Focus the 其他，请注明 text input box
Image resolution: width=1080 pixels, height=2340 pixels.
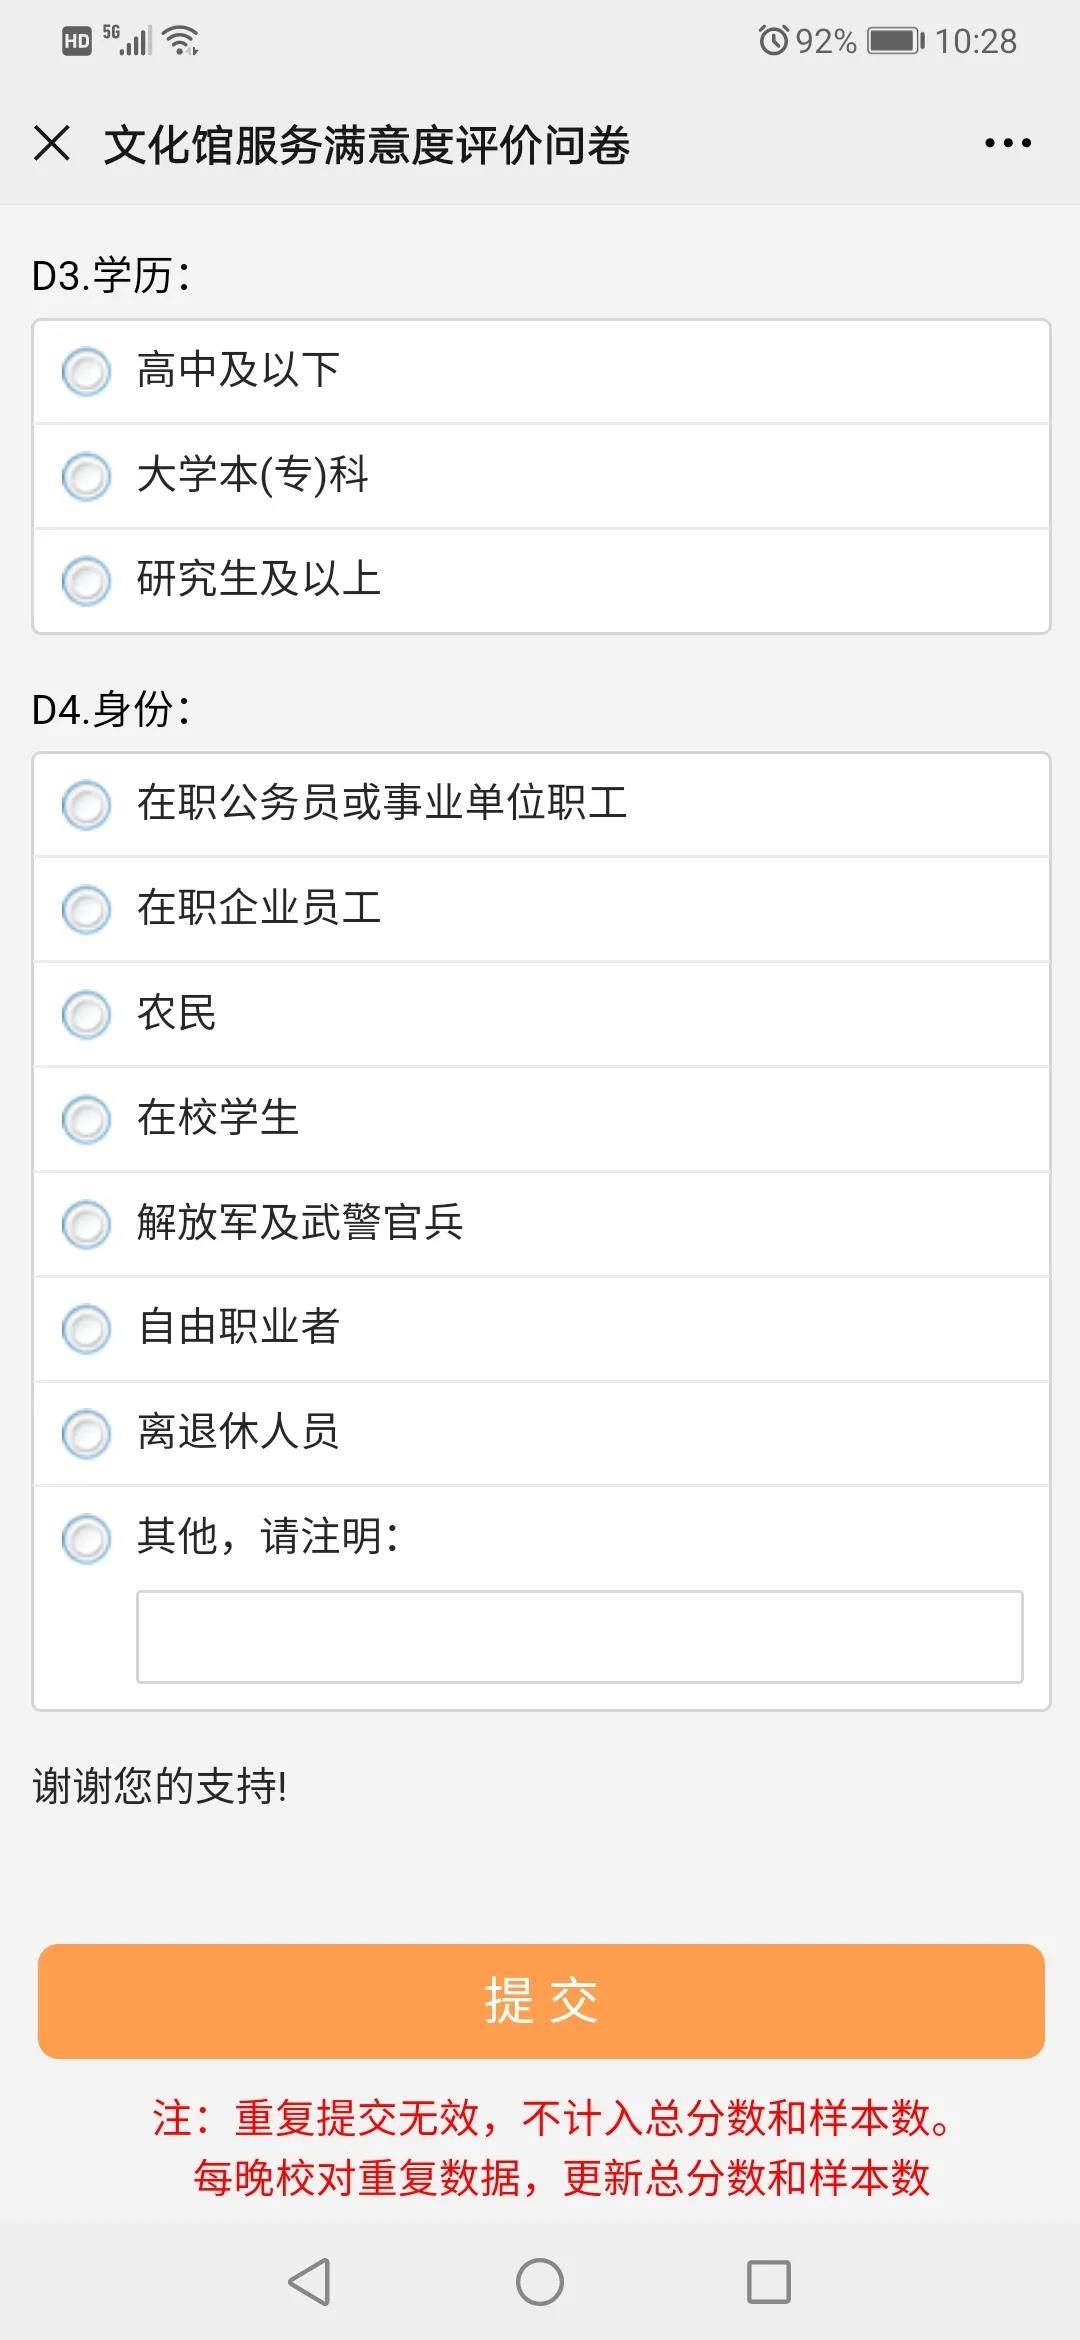tap(579, 1637)
